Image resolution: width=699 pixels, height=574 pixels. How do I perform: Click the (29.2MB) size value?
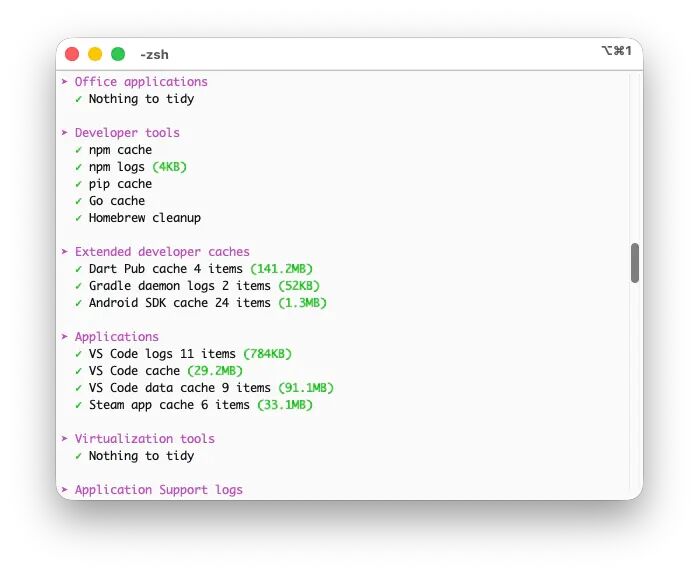(x=215, y=371)
